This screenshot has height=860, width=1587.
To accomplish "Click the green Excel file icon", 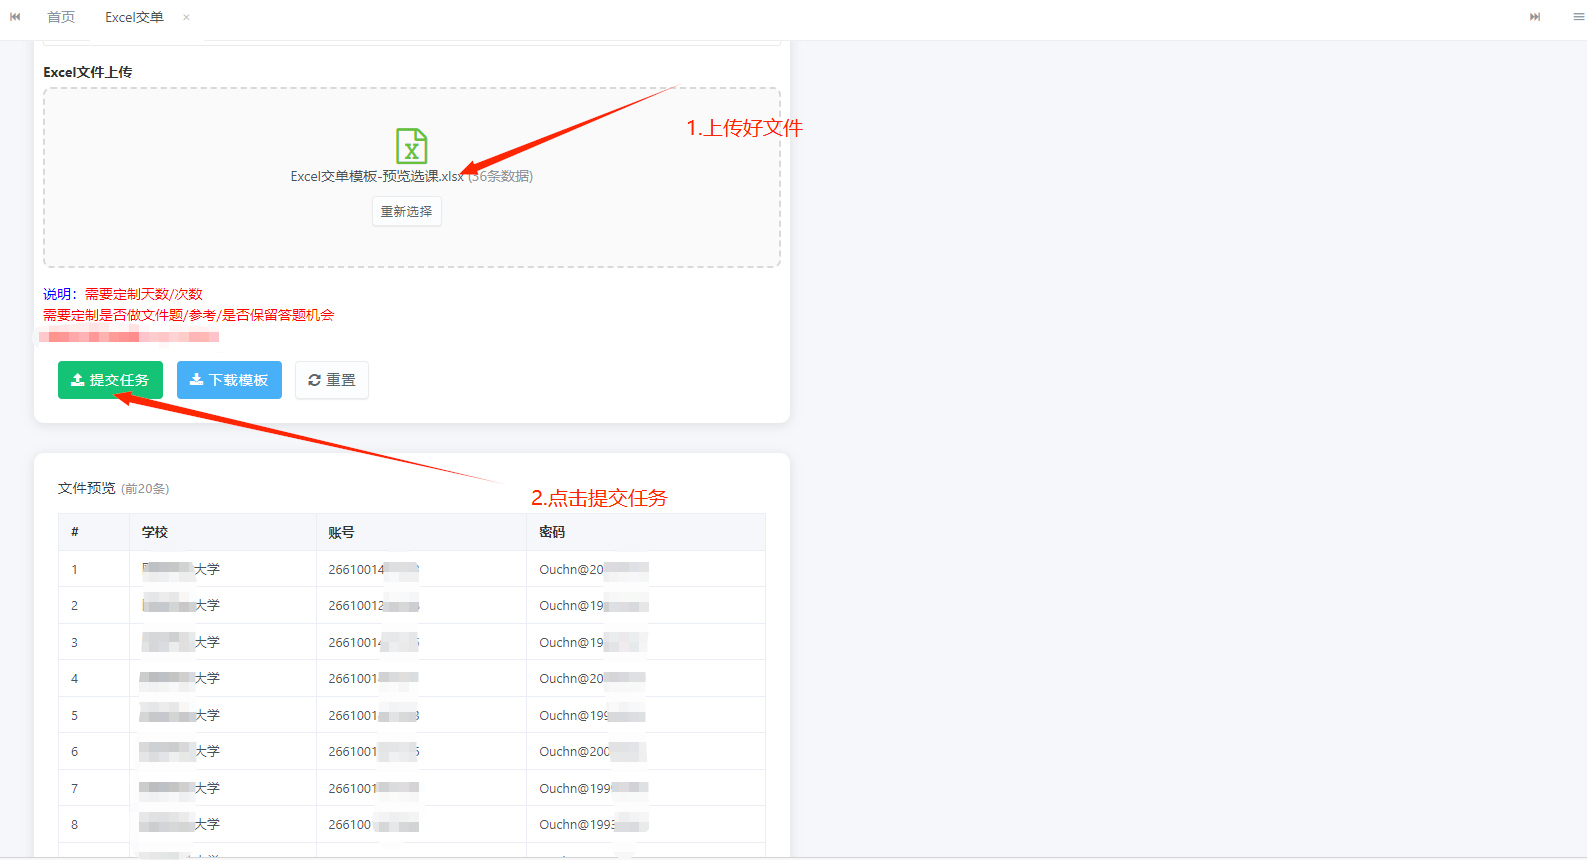I will 411,146.
